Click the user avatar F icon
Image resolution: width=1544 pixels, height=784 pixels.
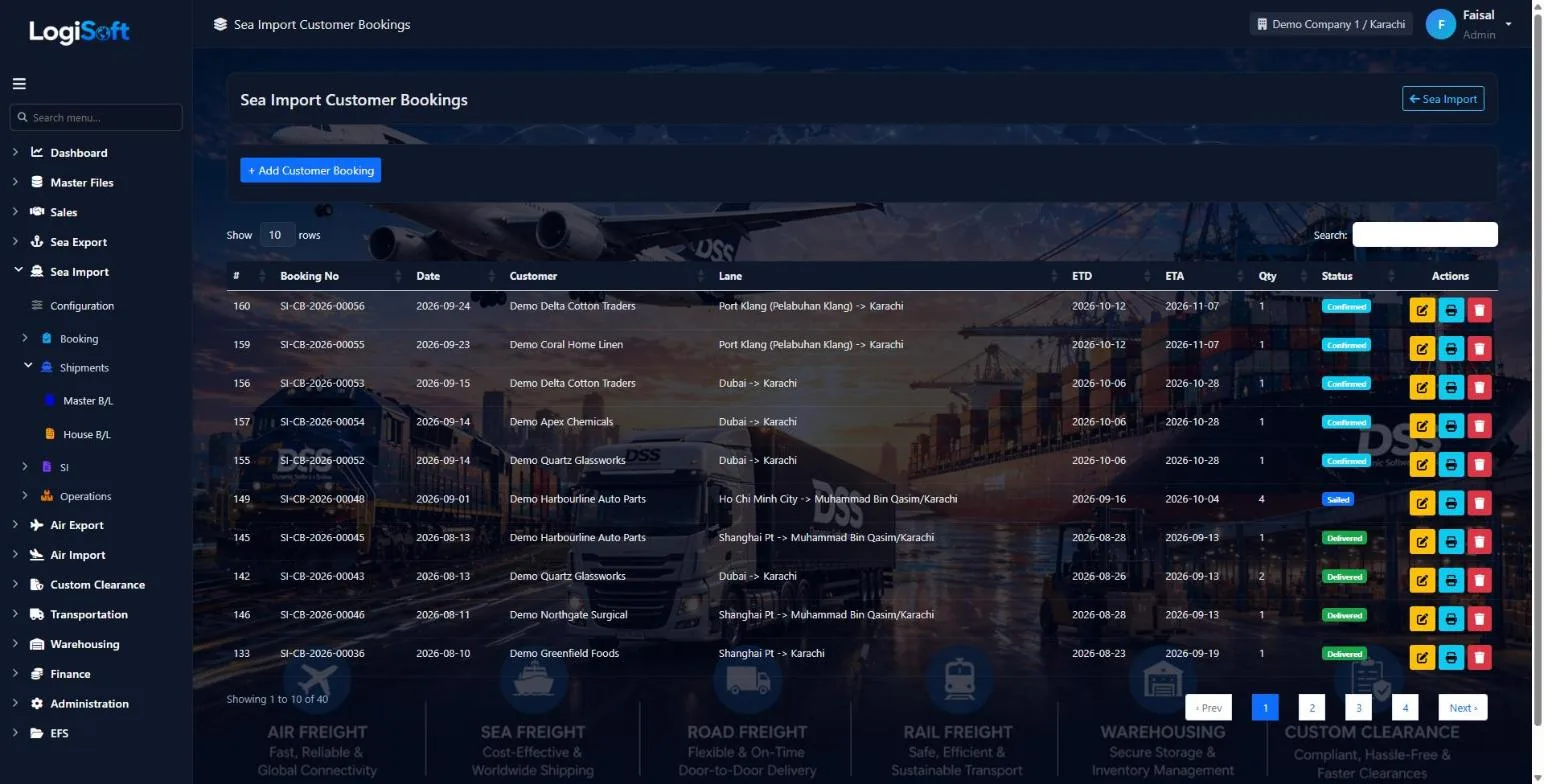tap(1440, 24)
